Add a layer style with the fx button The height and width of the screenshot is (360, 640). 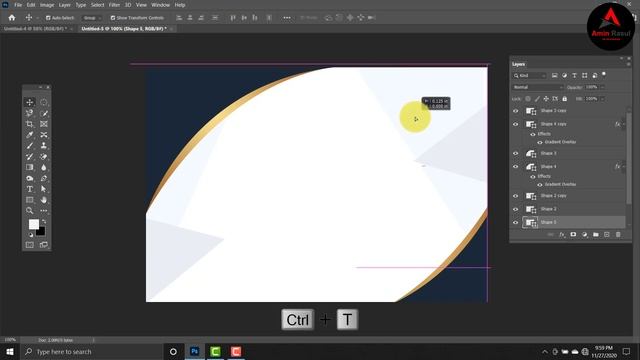point(562,235)
